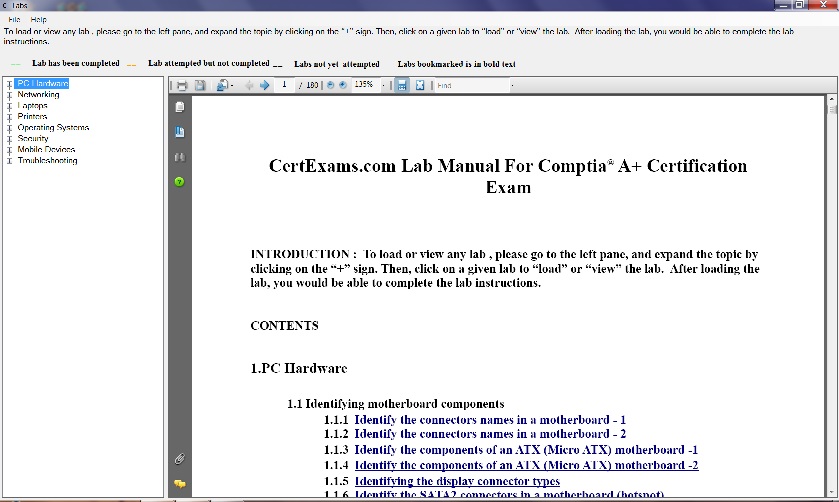Open link 1.1.3 ATX motherboard -1

point(526,450)
